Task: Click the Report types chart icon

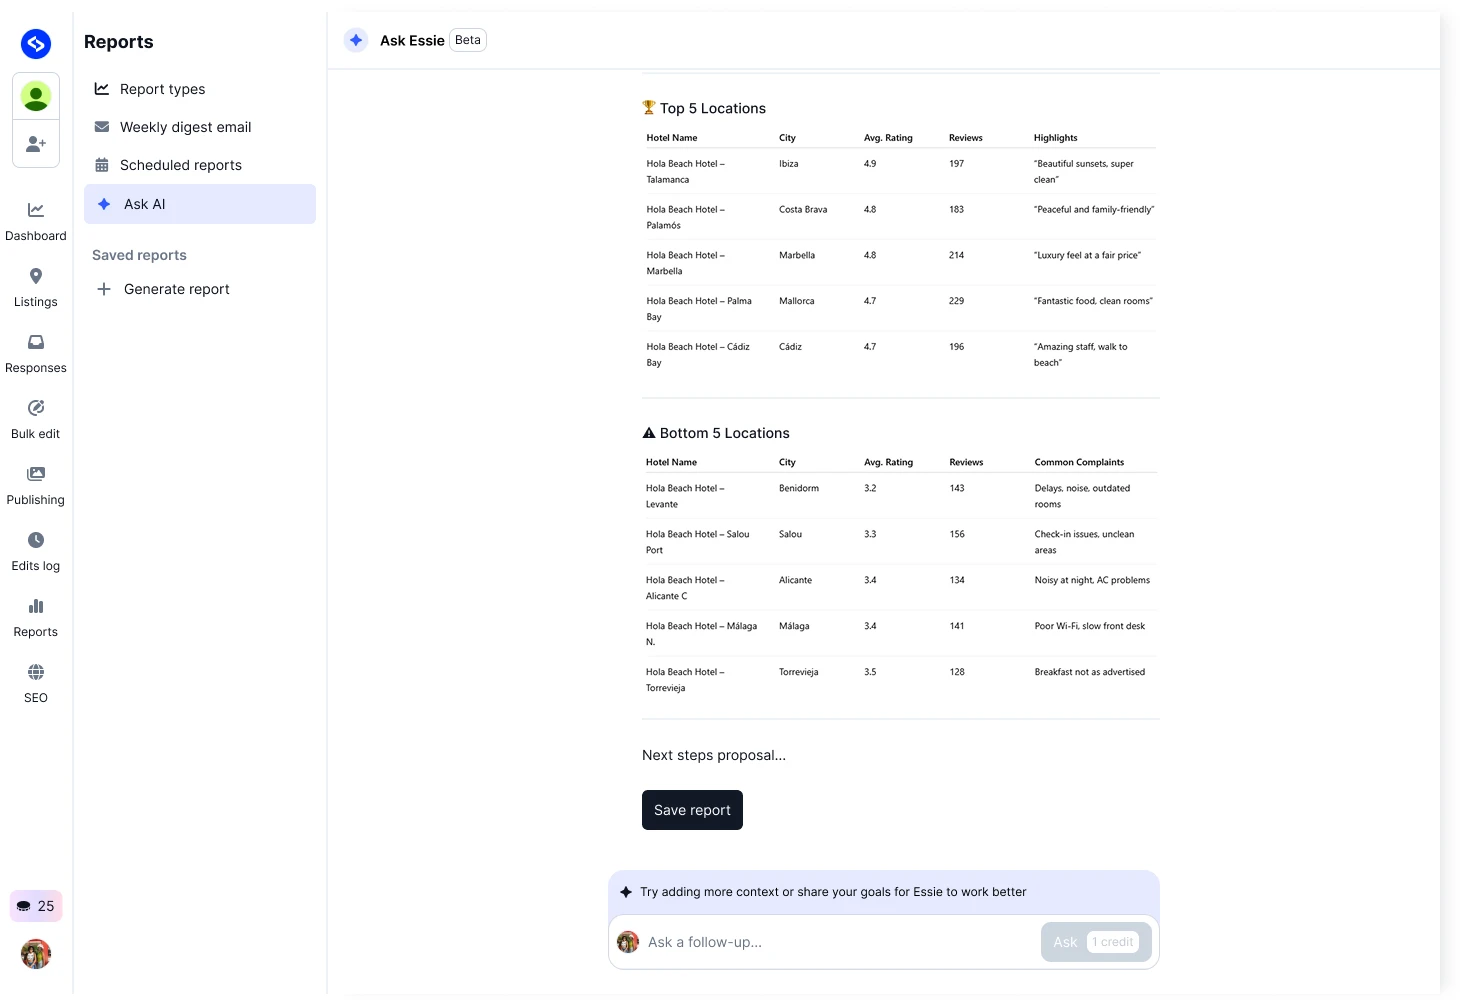Action: point(102,89)
